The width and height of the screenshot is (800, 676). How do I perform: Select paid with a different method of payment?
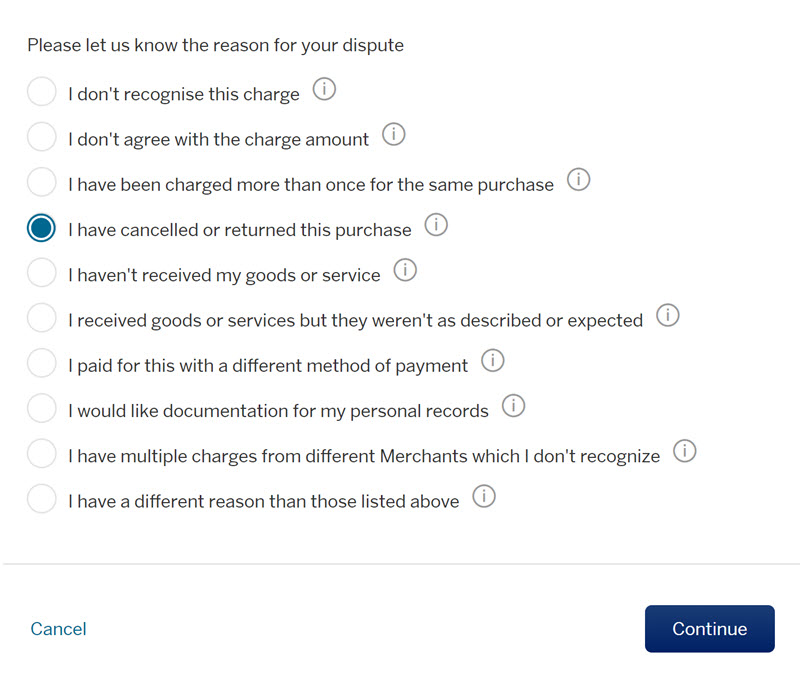(x=42, y=364)
